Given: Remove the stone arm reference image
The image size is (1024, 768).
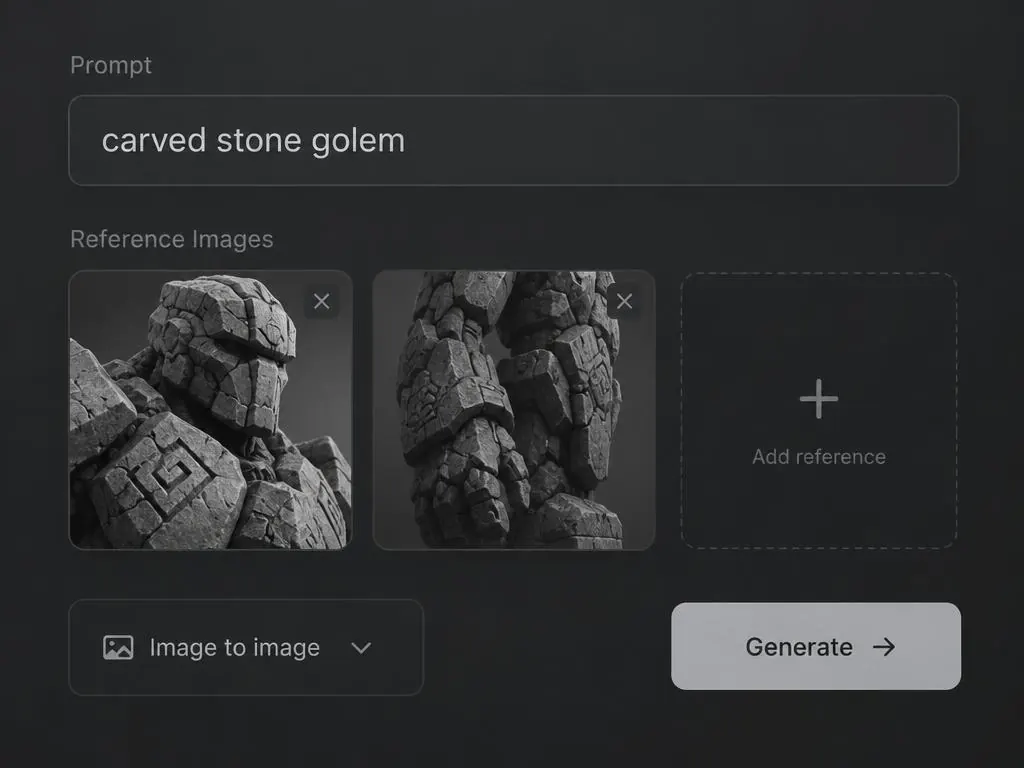Looking at the screenshot, I should (624, 301).
